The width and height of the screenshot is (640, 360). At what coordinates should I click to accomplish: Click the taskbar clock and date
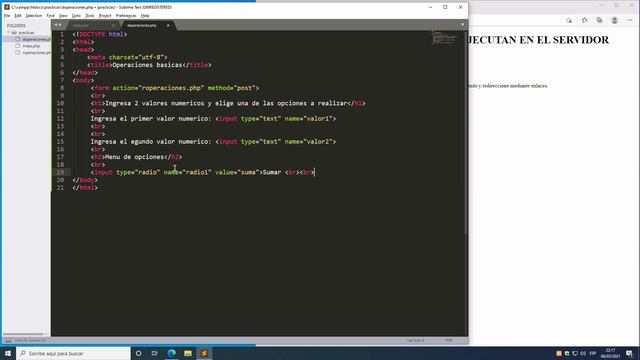click(x=610, y=353)
